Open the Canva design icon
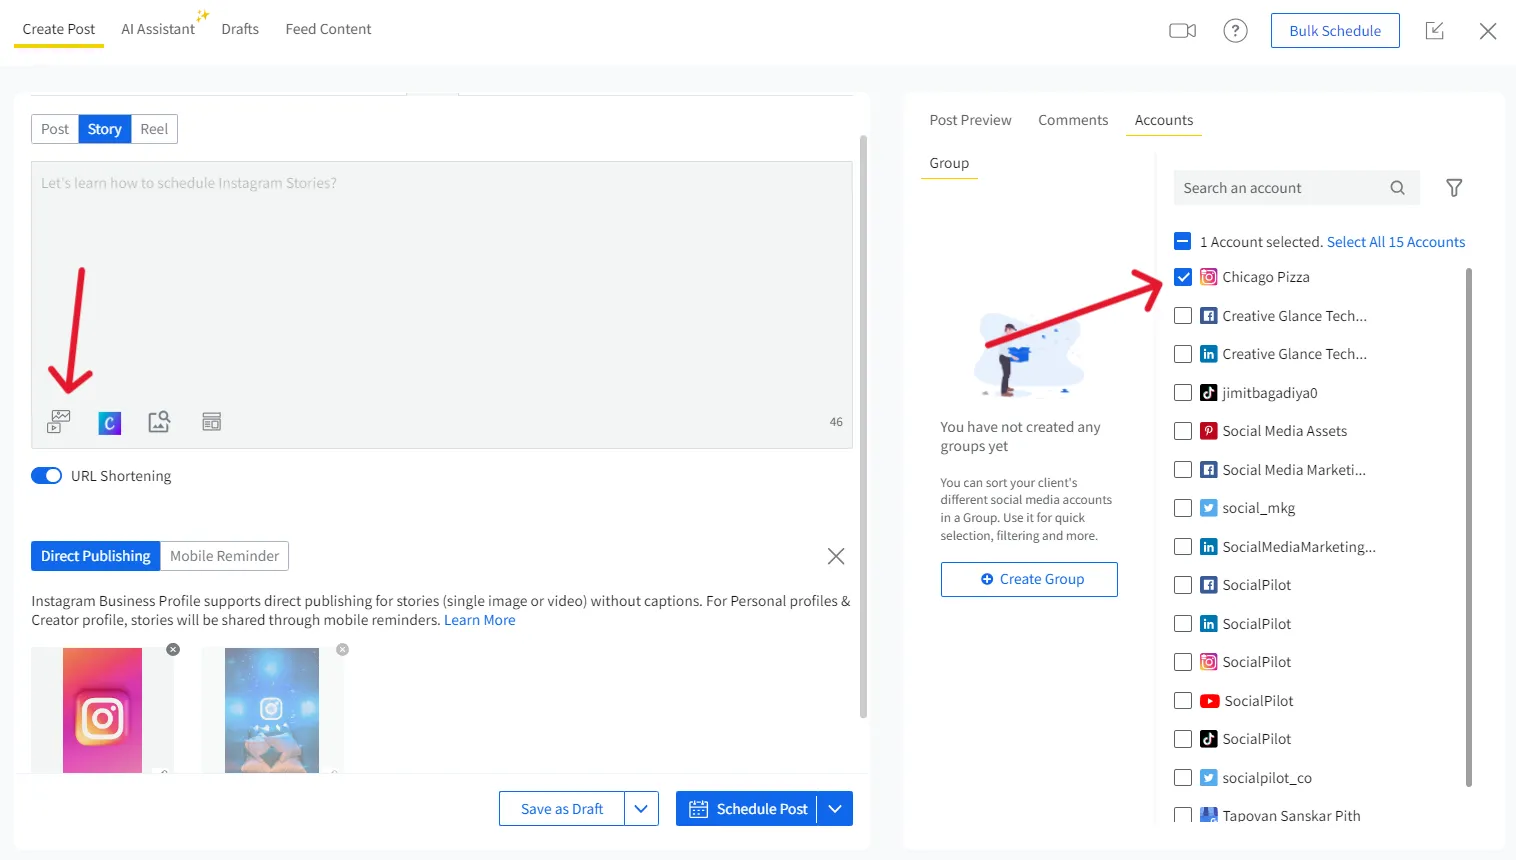The width and height of the screenshot is (1516, 860). coord(110,423)
